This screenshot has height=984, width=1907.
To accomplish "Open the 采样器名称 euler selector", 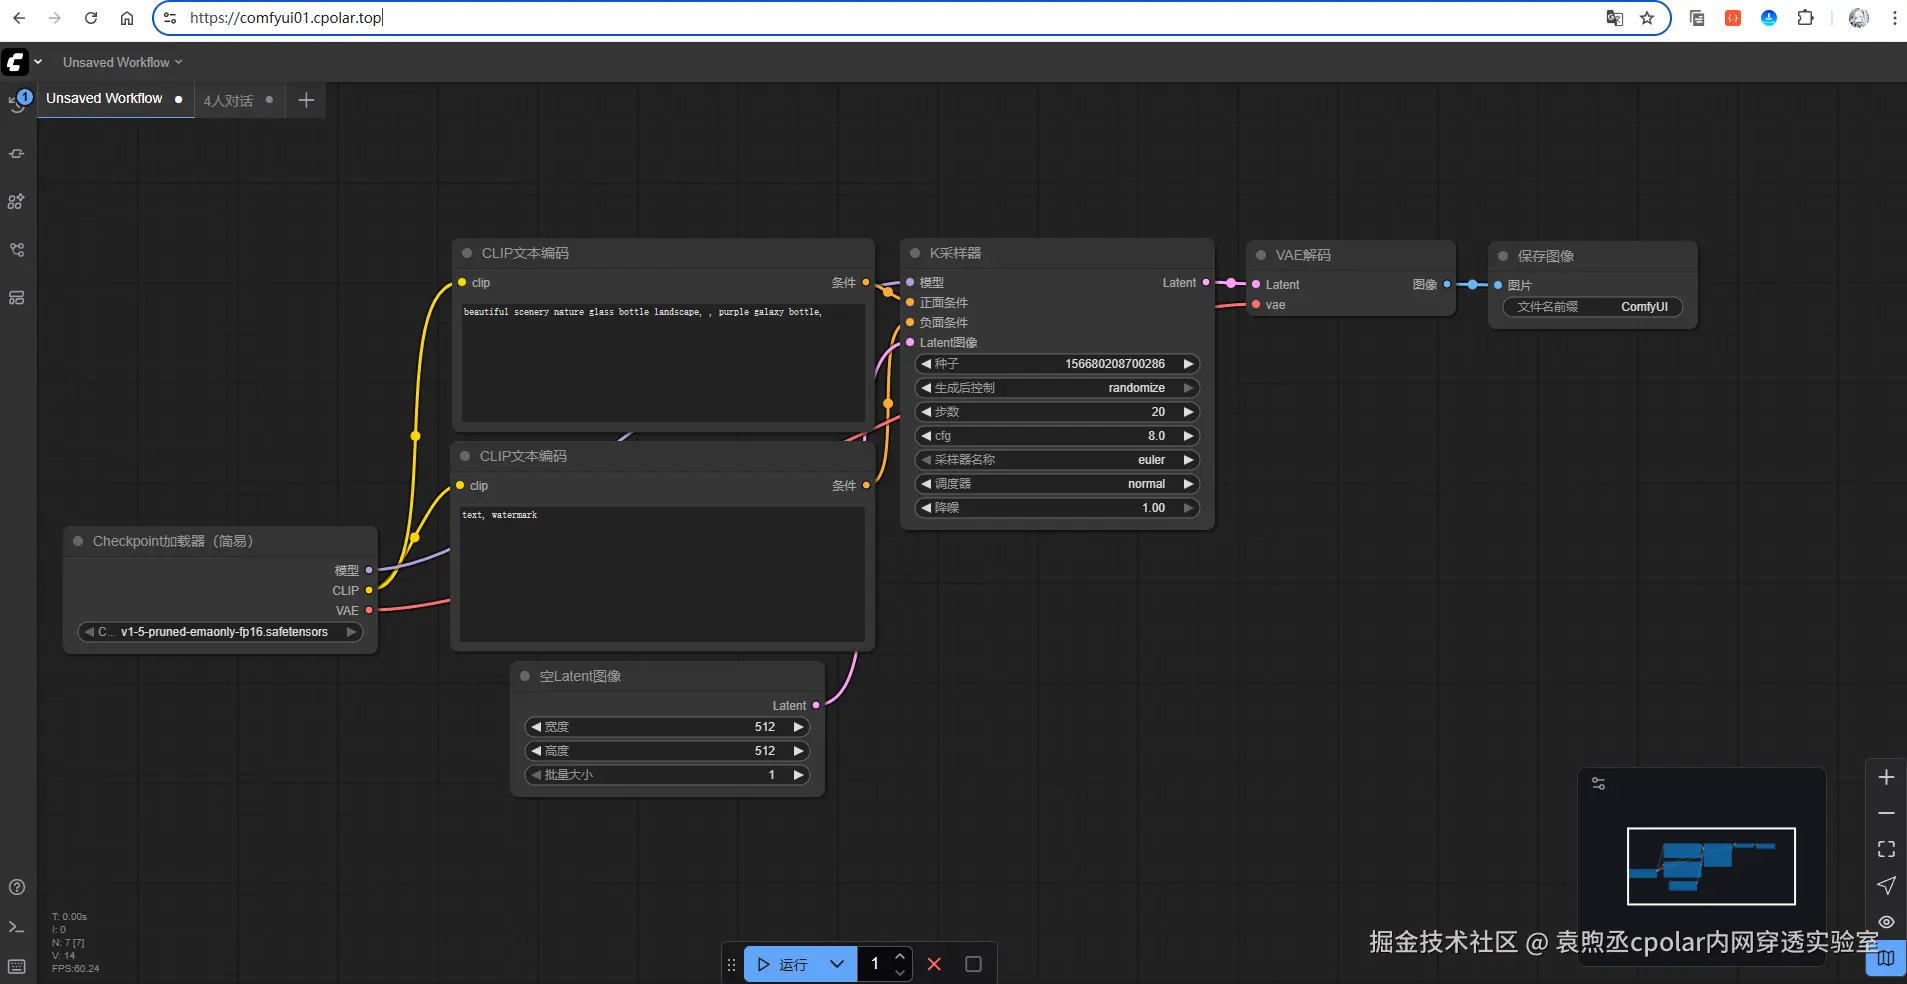I will tap(1057, 460).
